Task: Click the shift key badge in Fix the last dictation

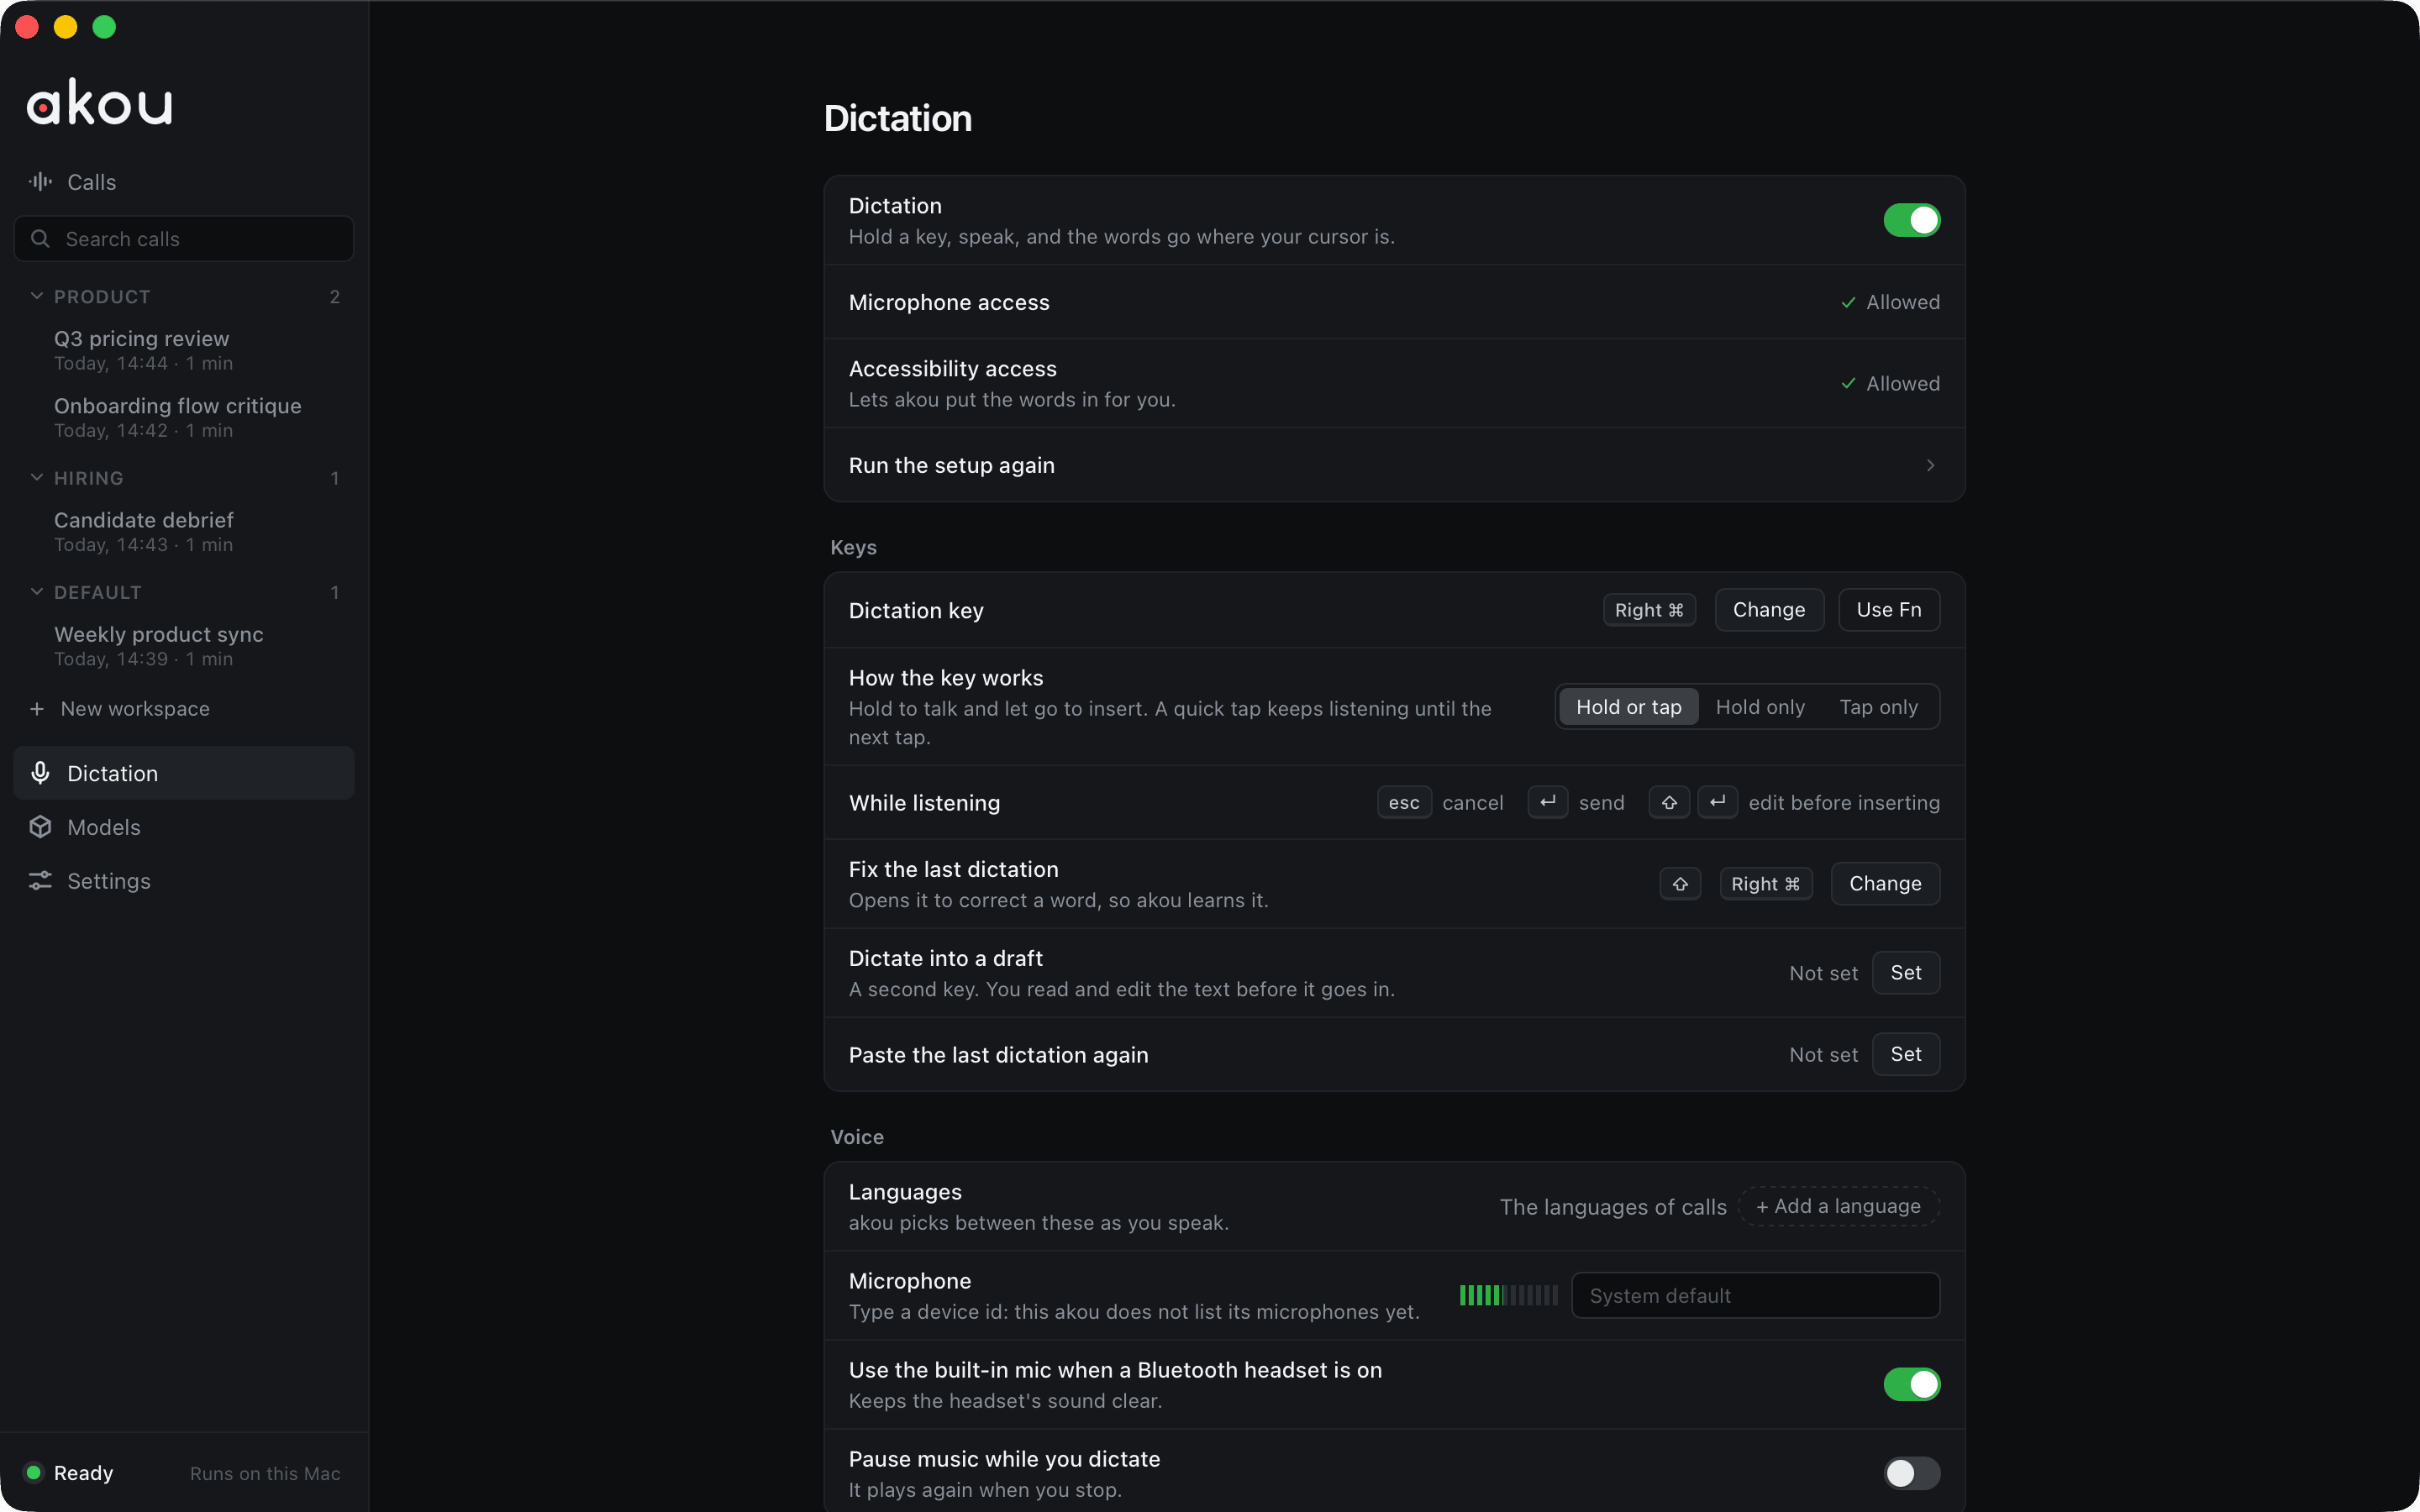Action: coord(1680,884)
